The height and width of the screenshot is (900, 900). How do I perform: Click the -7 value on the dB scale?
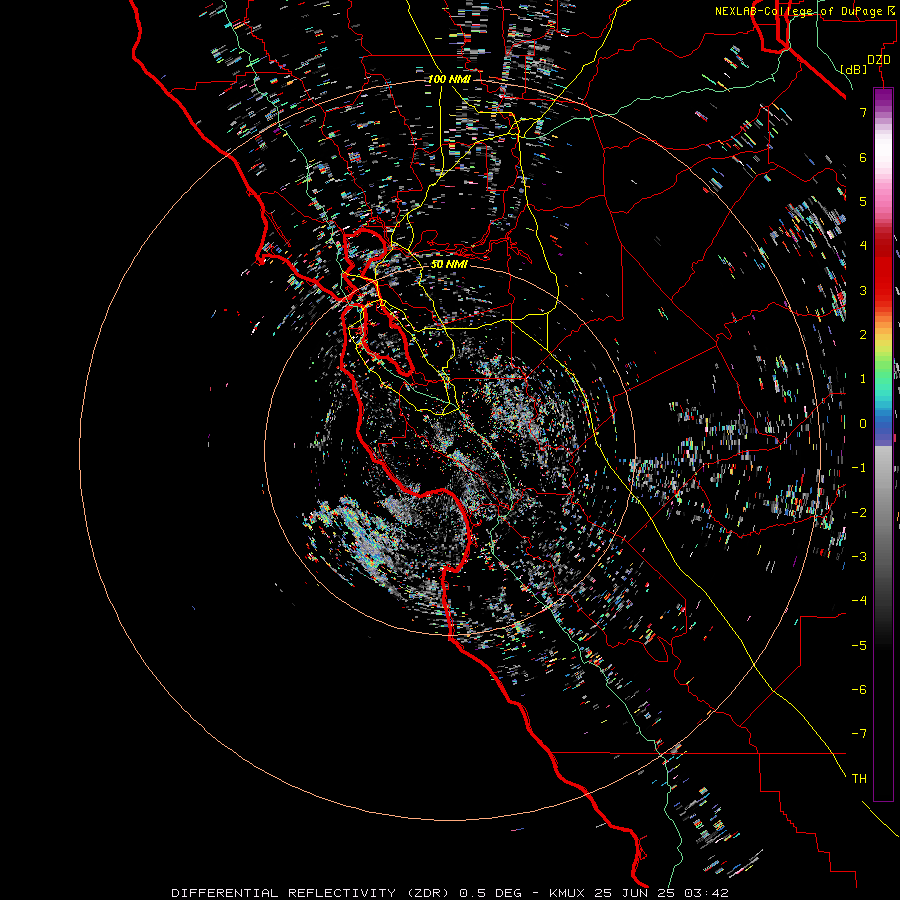tap(859, 734)
